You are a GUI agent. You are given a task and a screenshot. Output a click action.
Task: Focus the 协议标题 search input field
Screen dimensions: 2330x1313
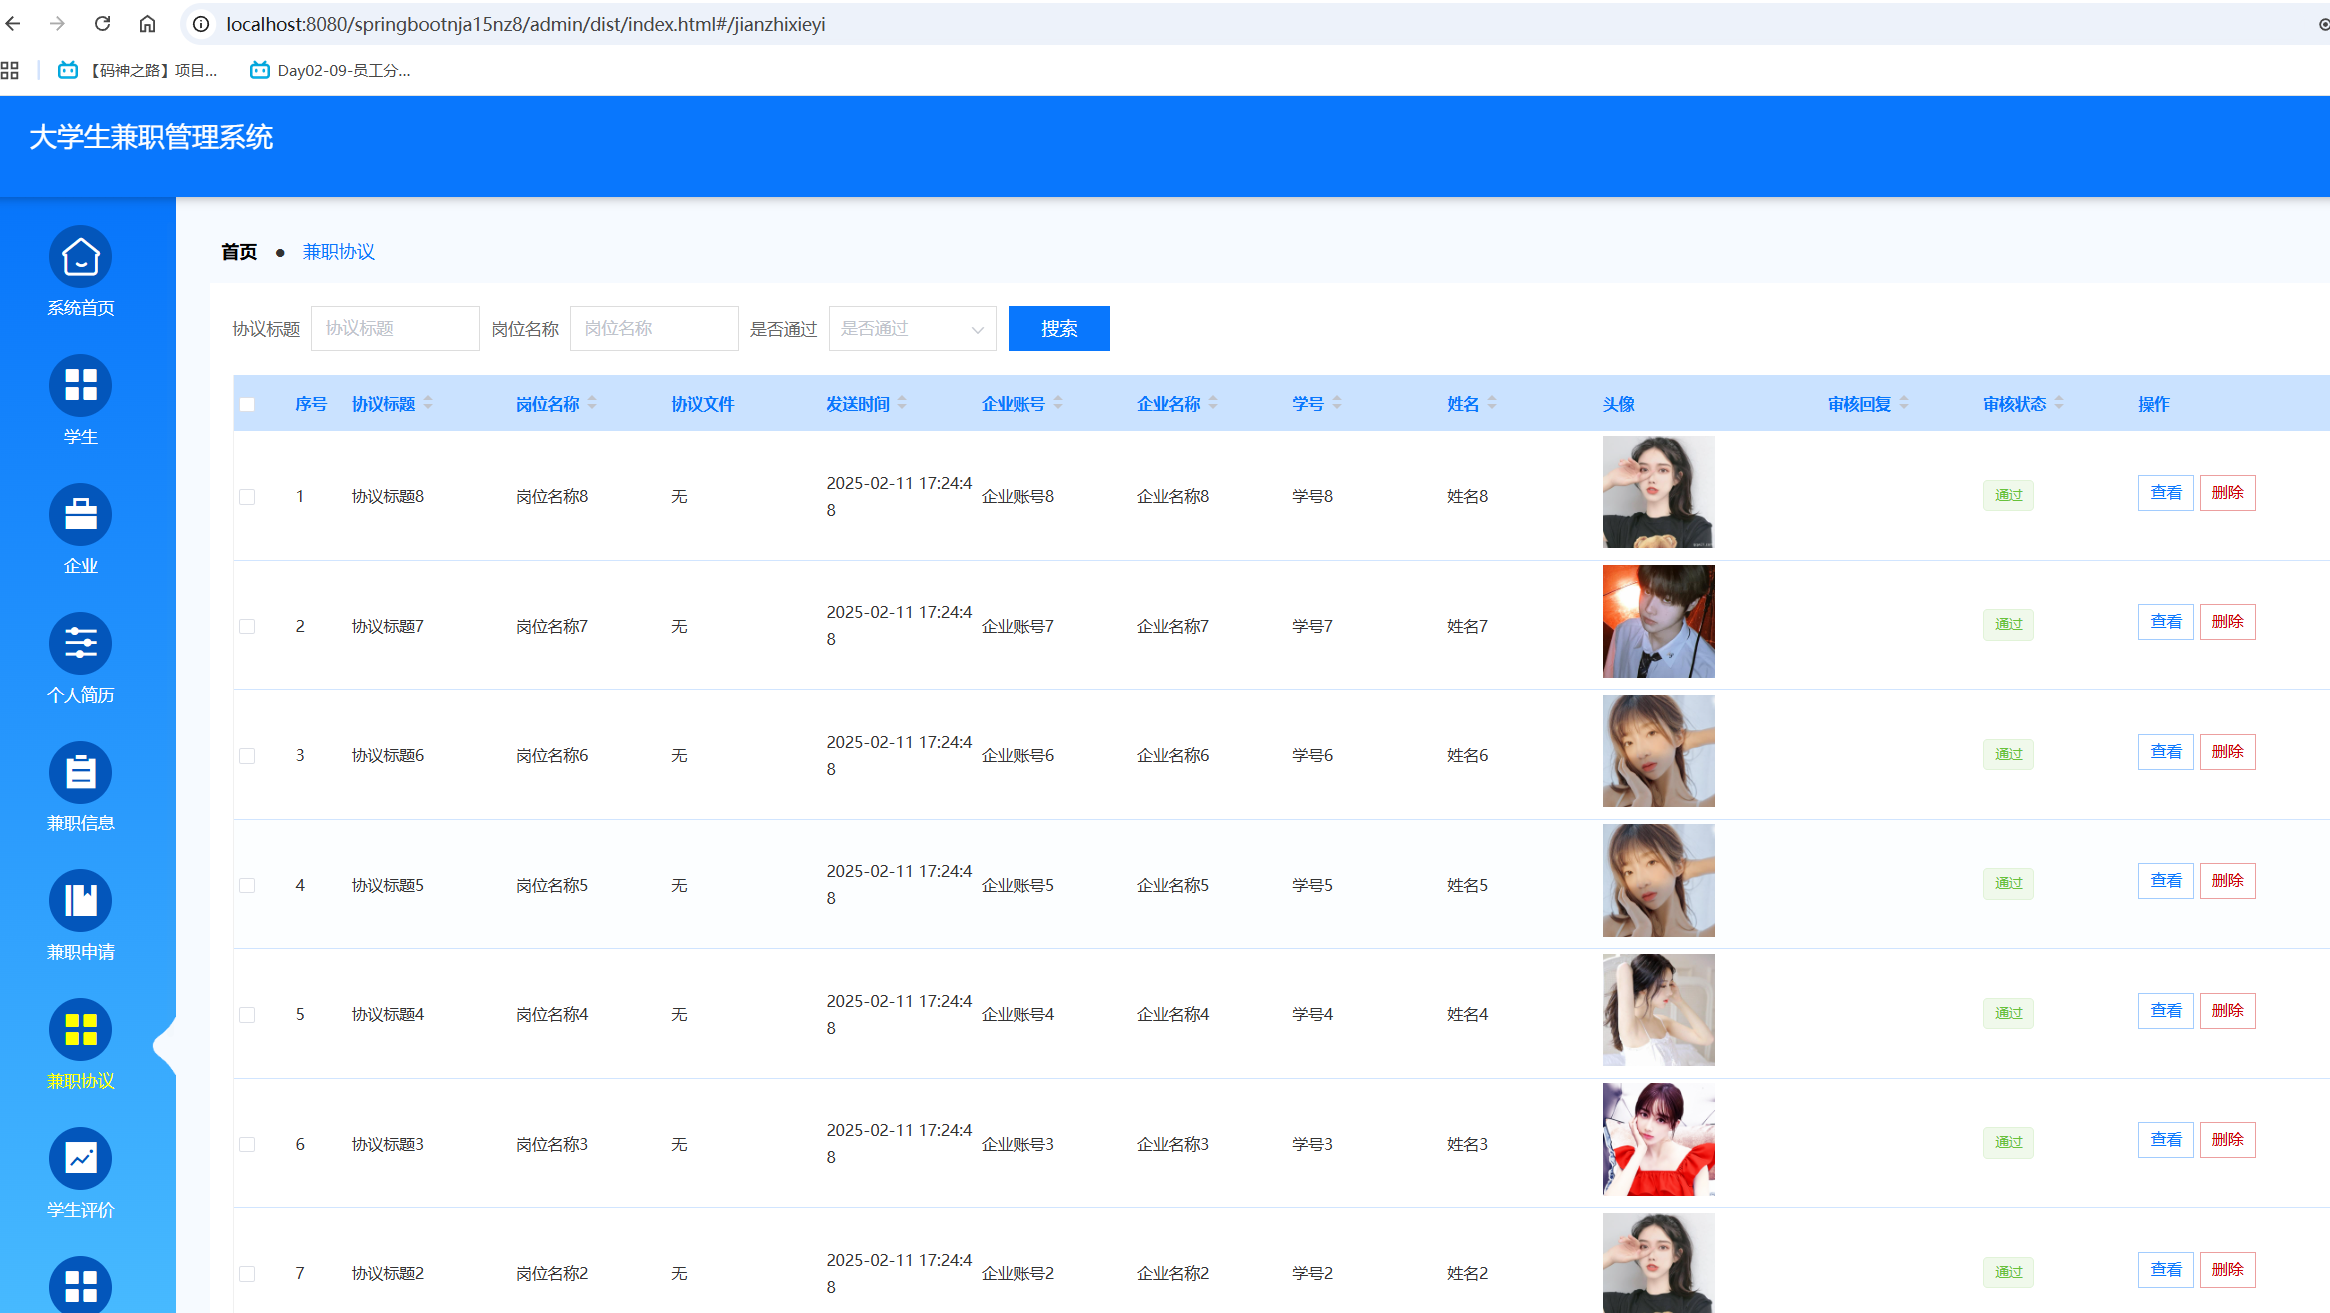[395, 329]
